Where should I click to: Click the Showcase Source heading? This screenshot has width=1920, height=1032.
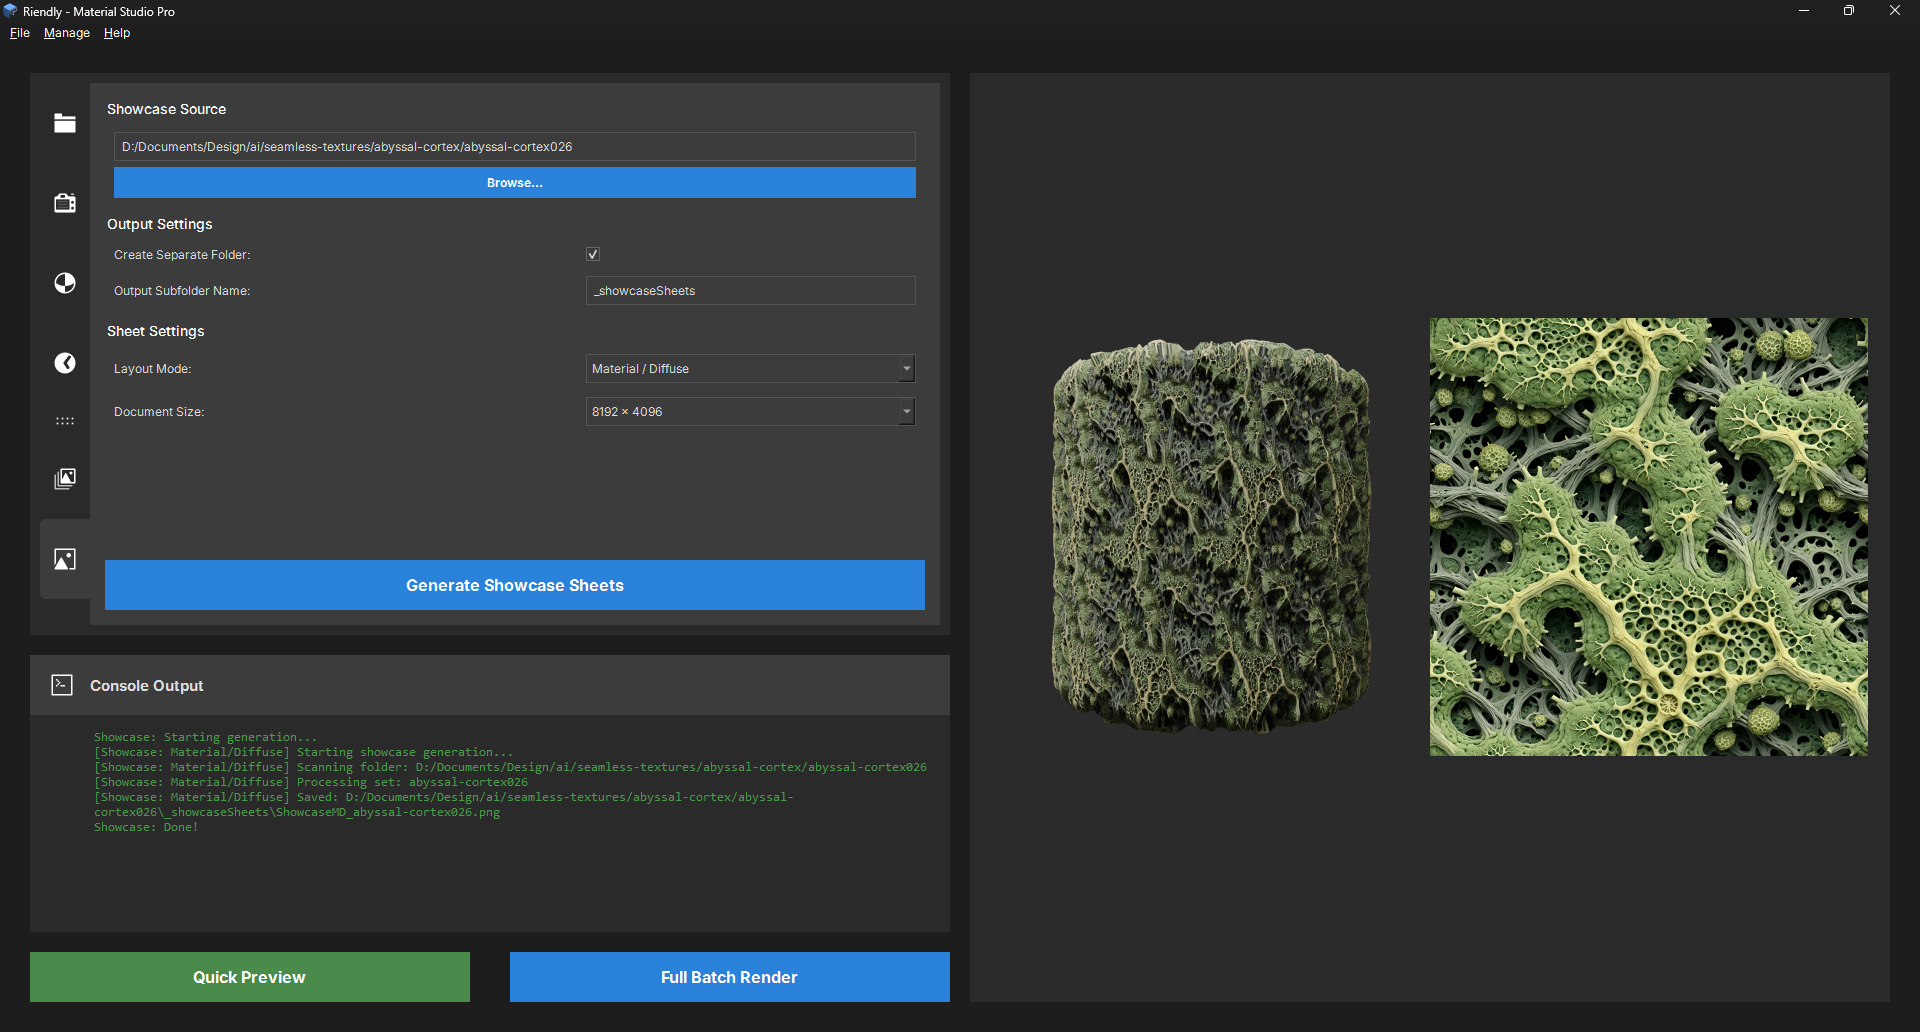167,109
